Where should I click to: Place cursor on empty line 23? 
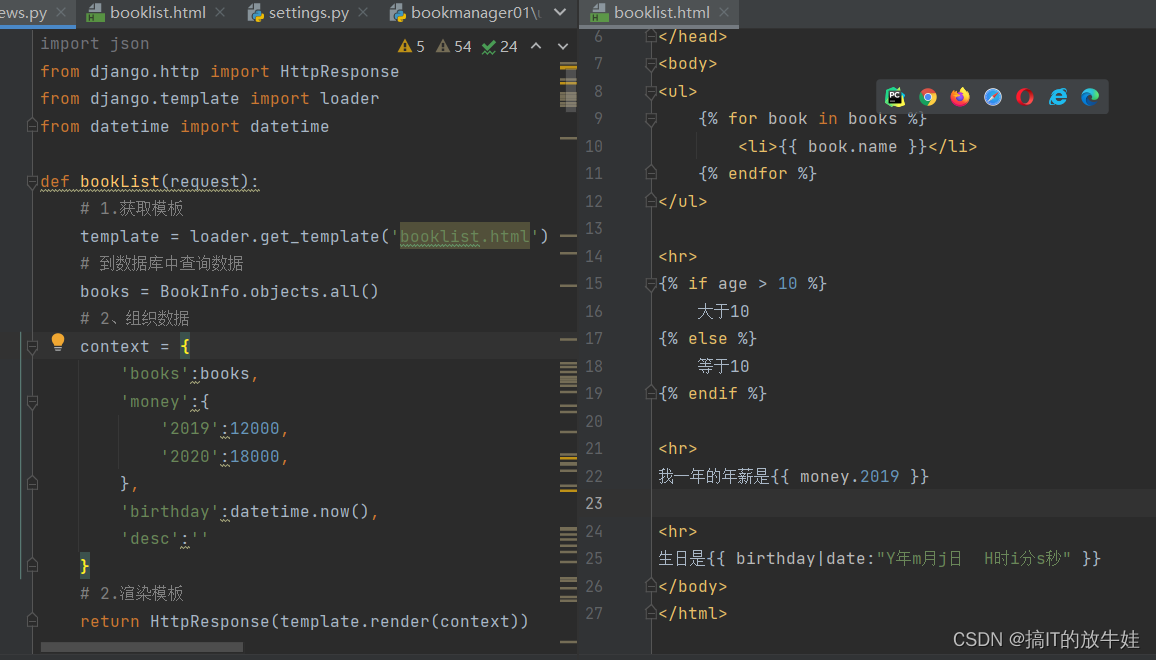(x=904, y=504)
